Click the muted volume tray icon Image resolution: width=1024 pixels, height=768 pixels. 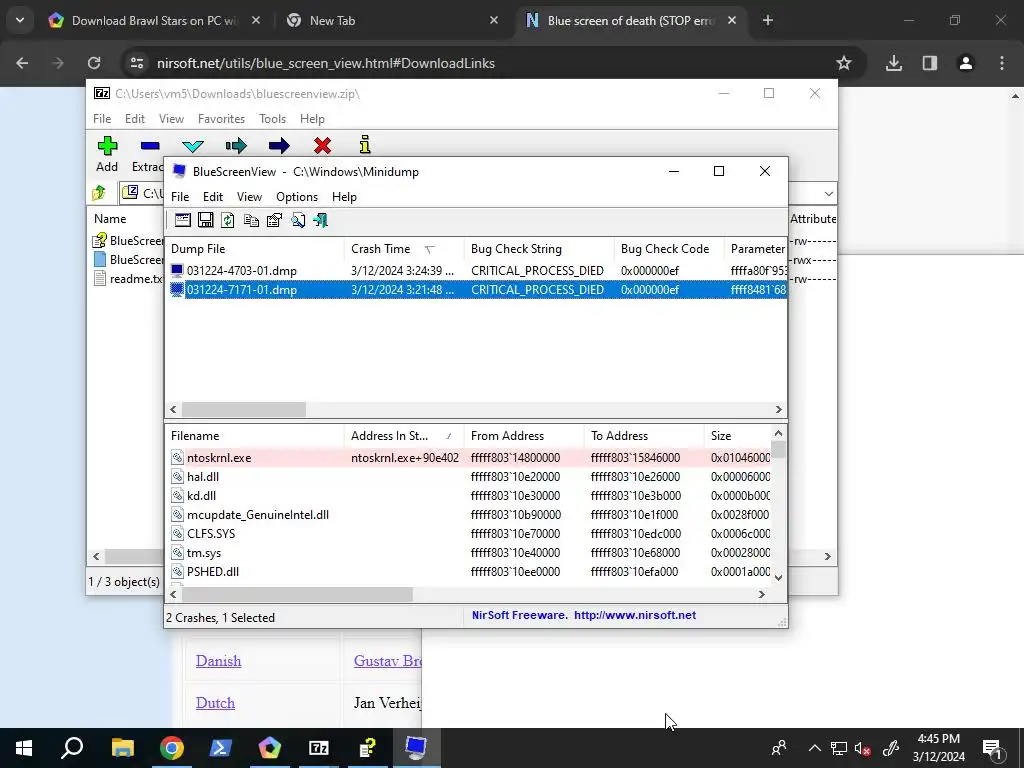pos(863,748)
